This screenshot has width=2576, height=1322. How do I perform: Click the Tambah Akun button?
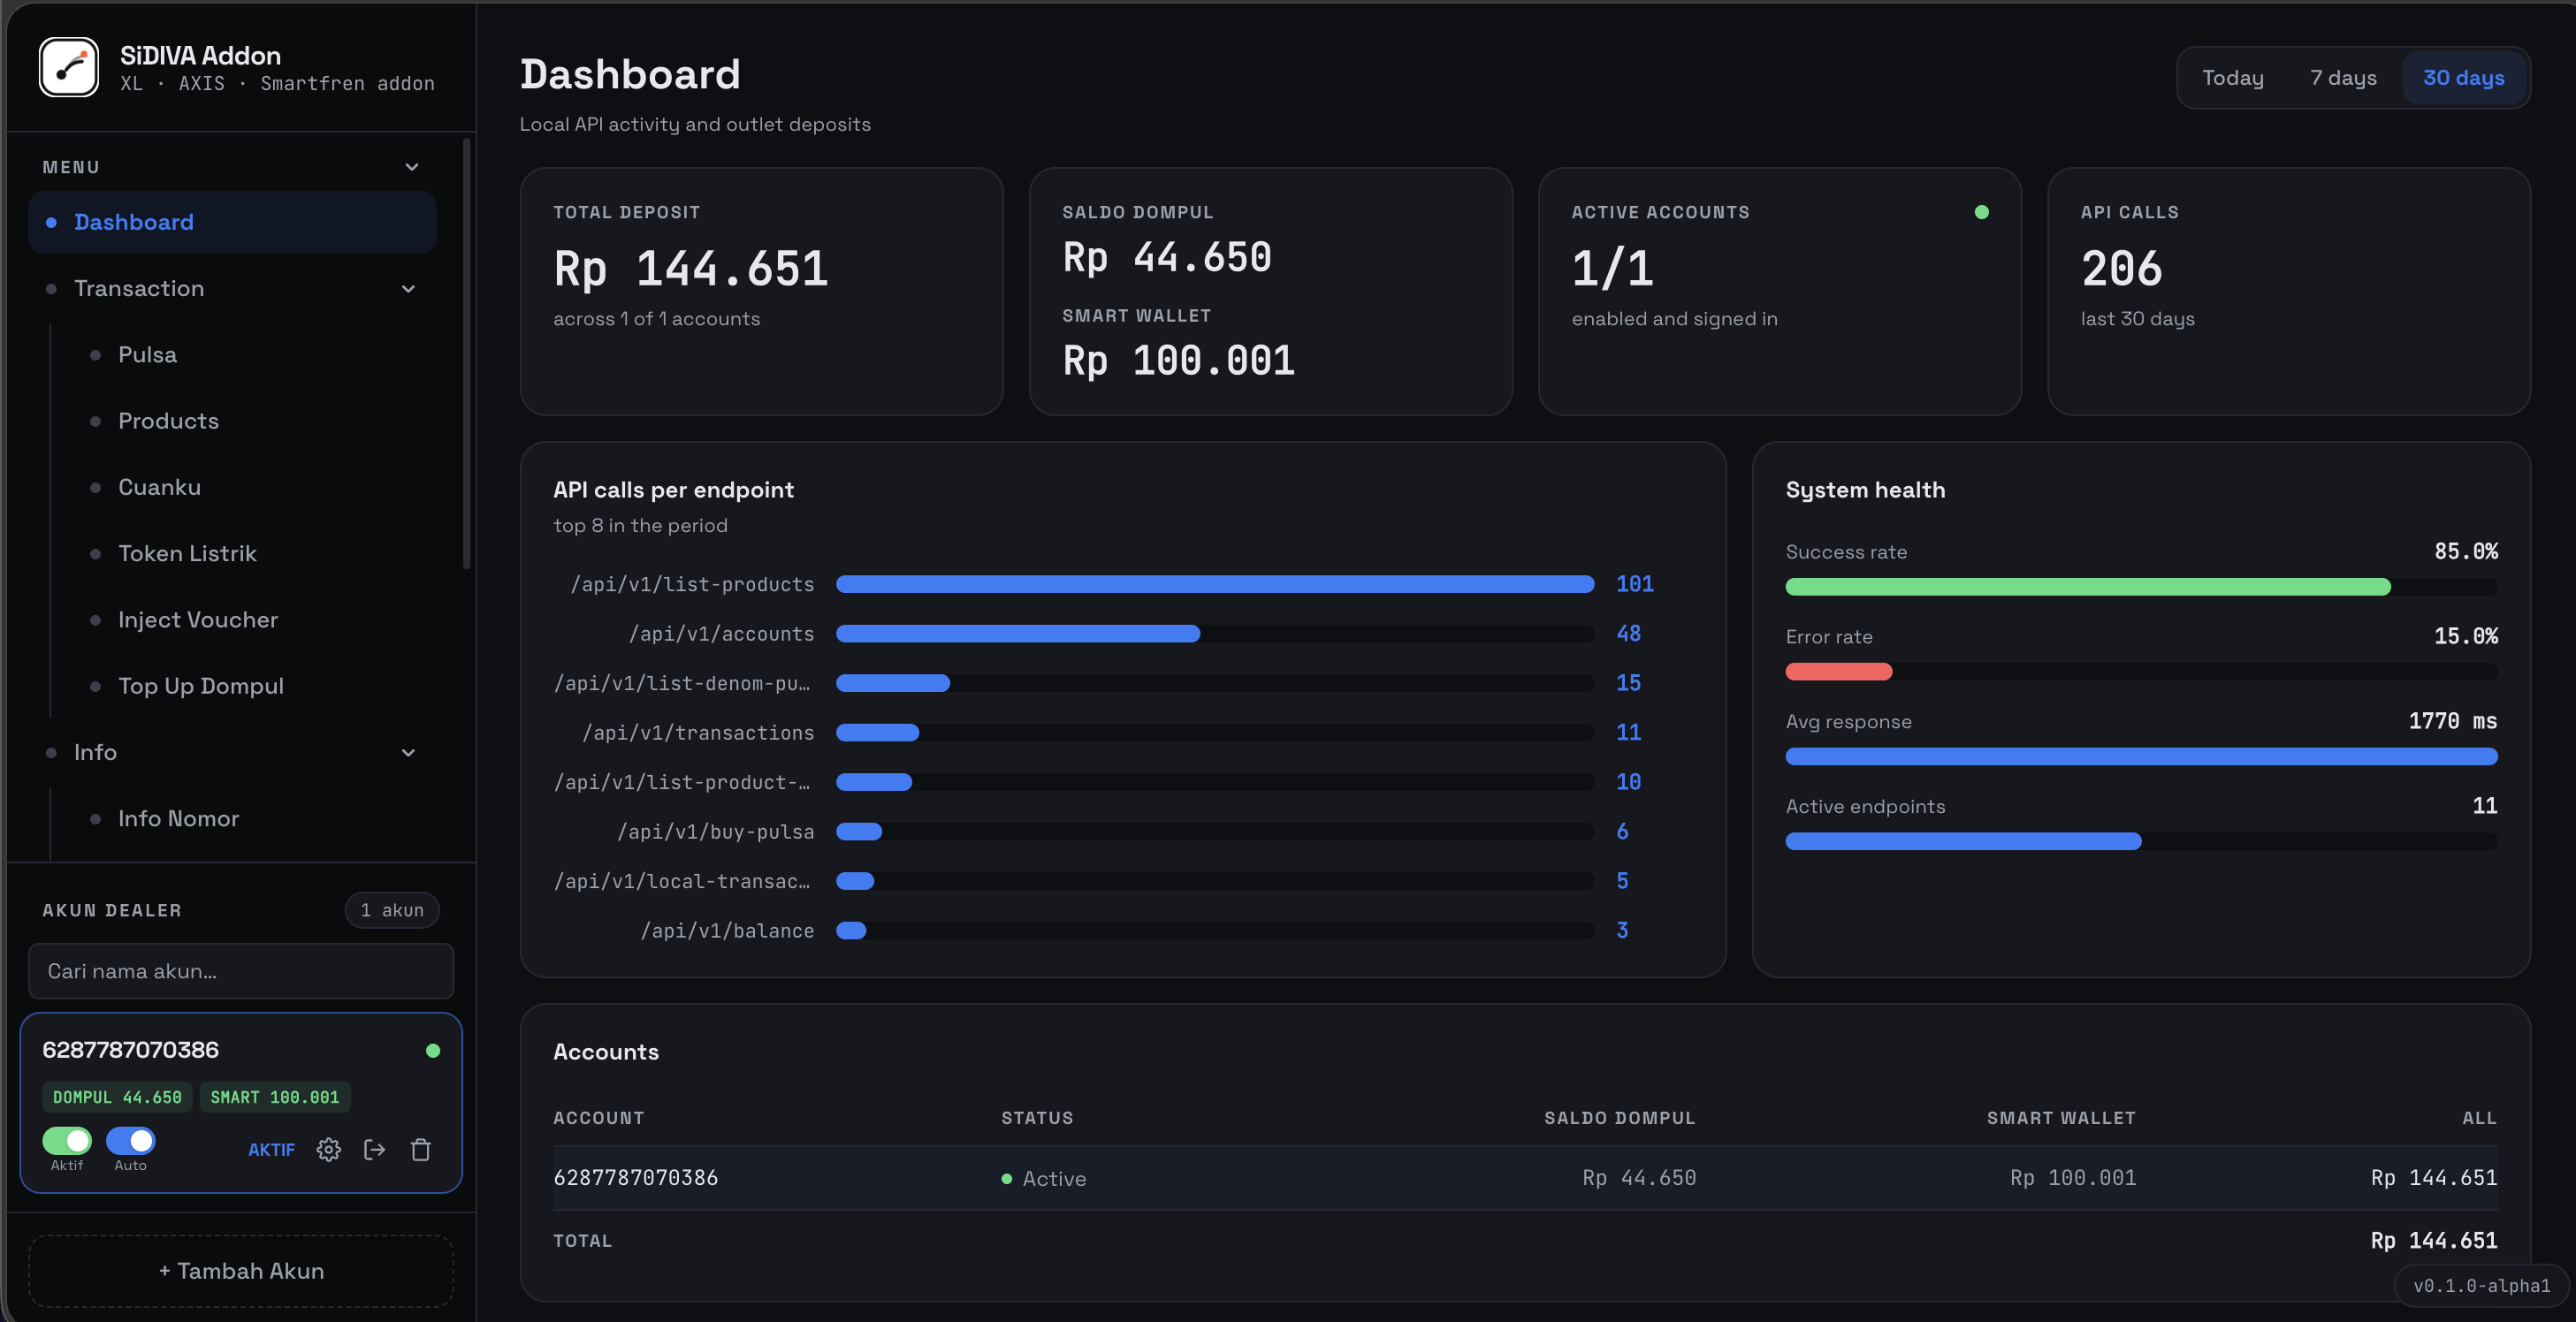(241, 1271)
